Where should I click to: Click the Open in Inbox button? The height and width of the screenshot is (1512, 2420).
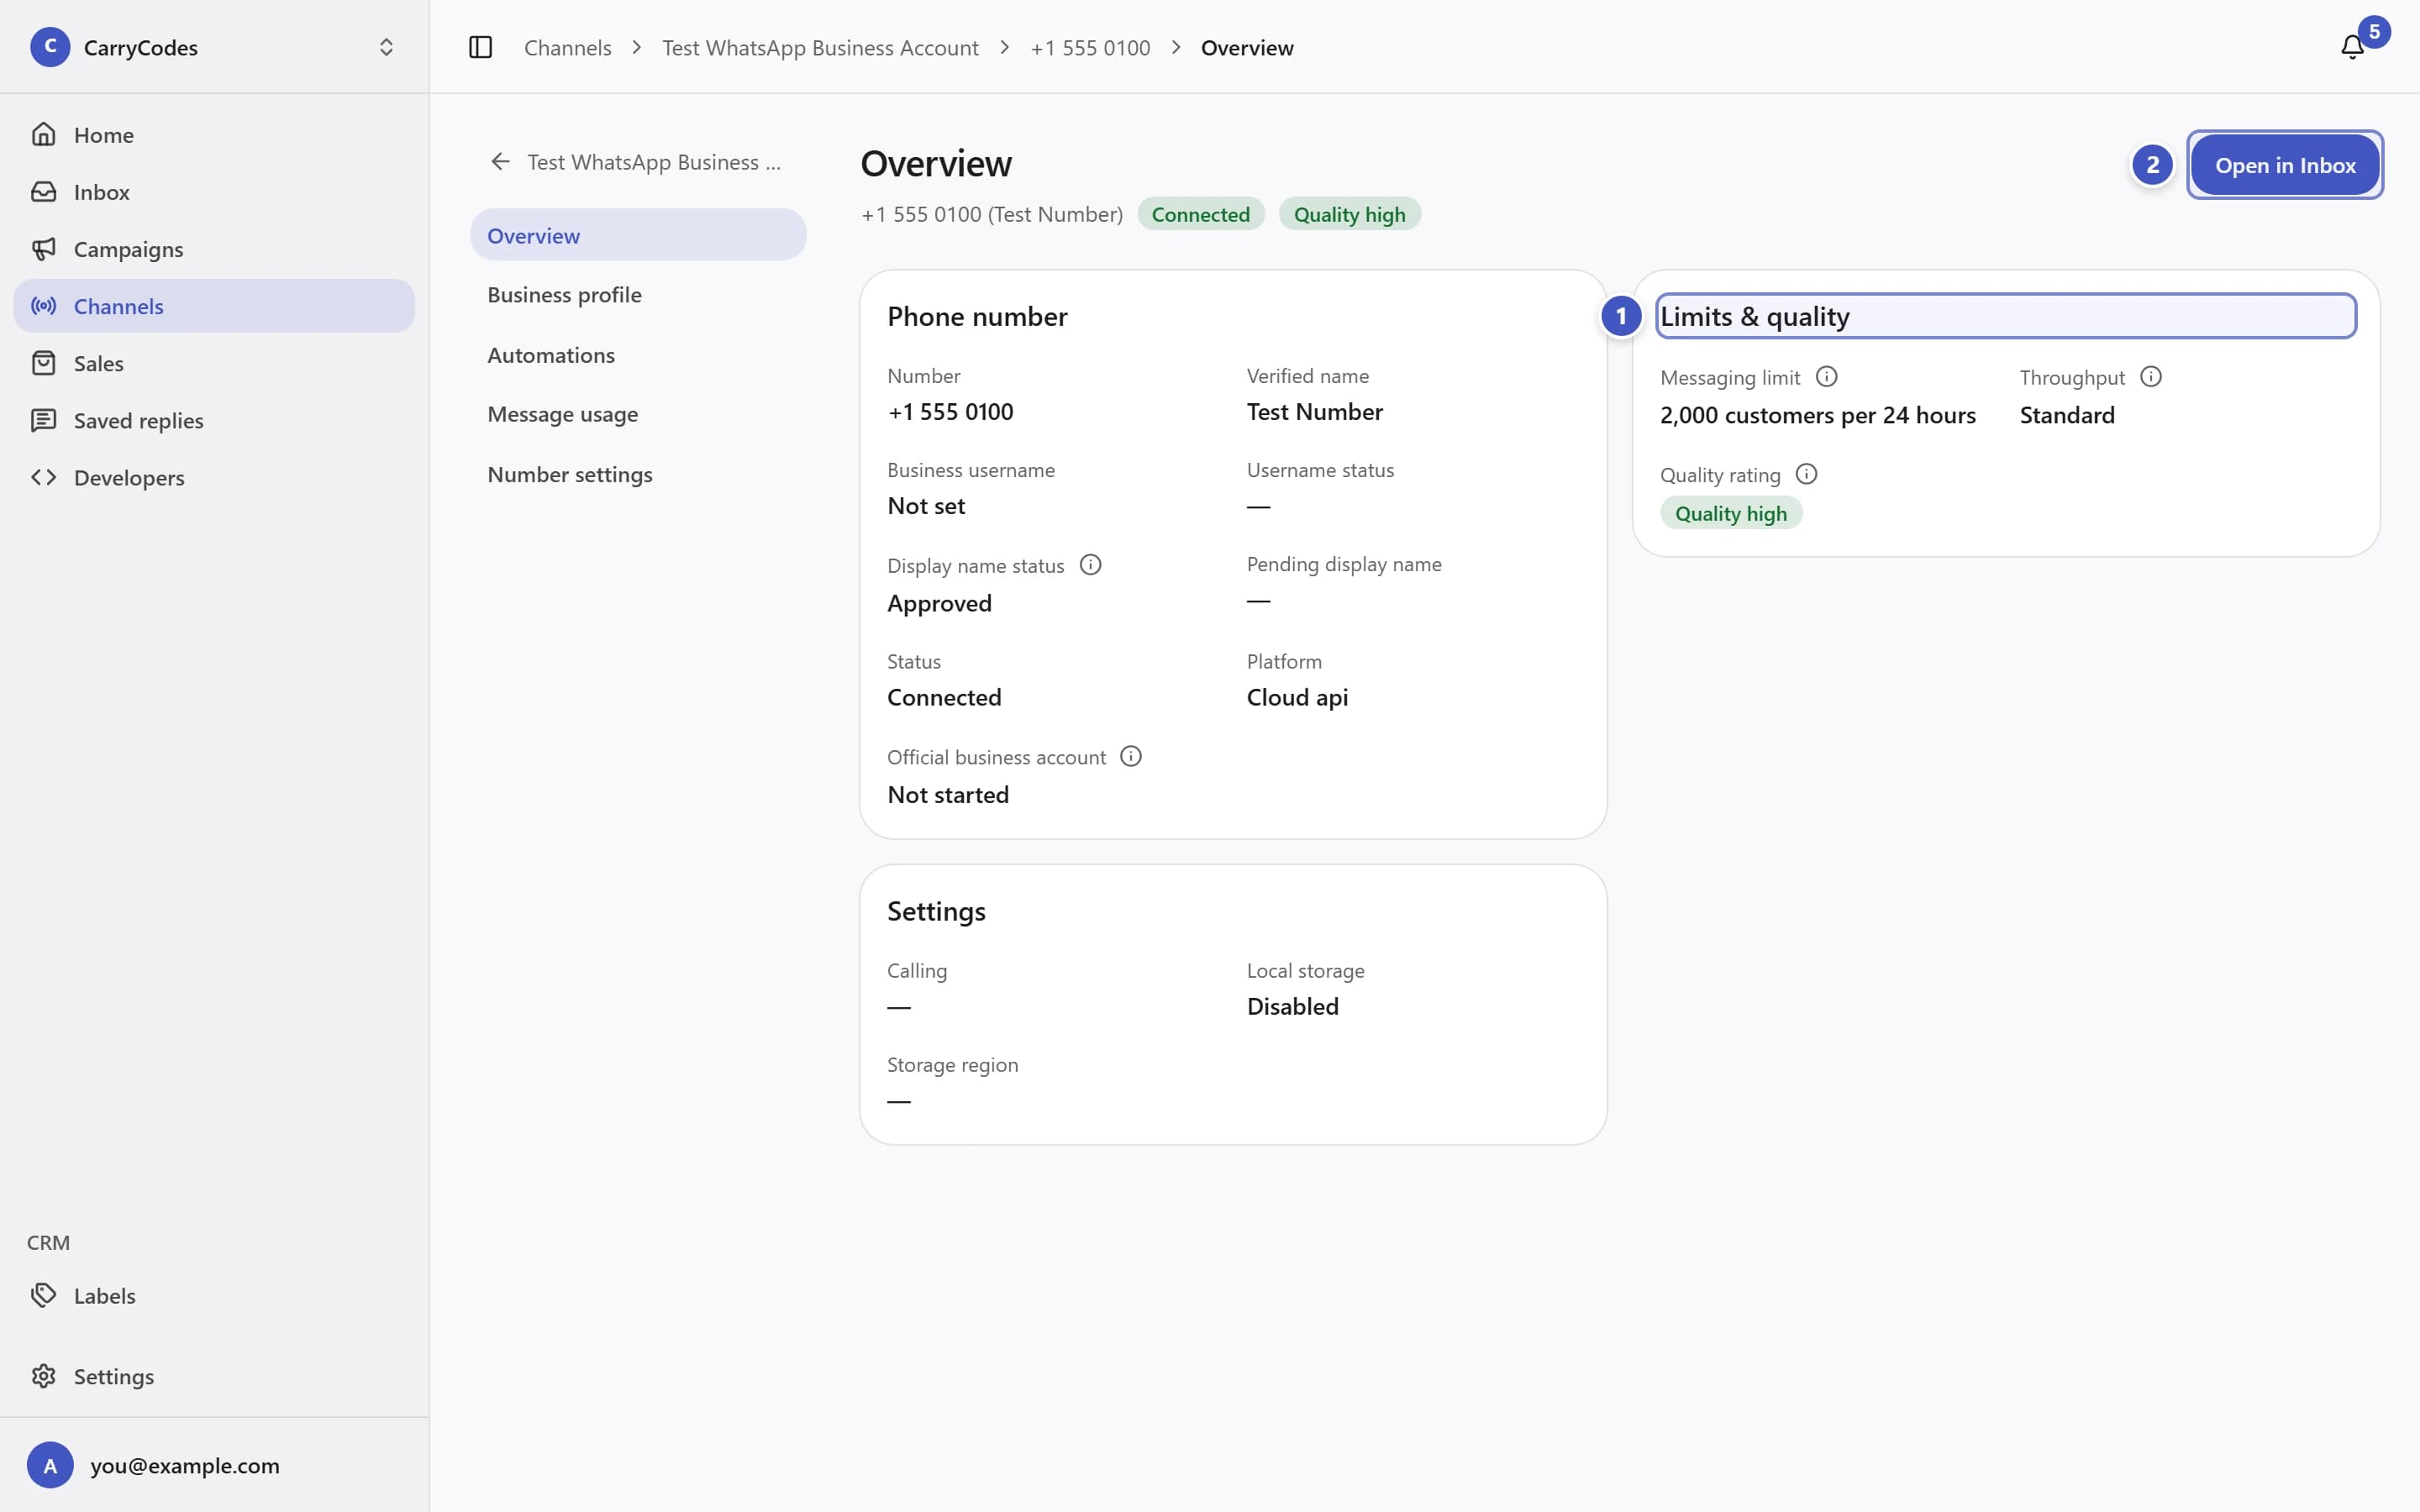click(2285, 165)
